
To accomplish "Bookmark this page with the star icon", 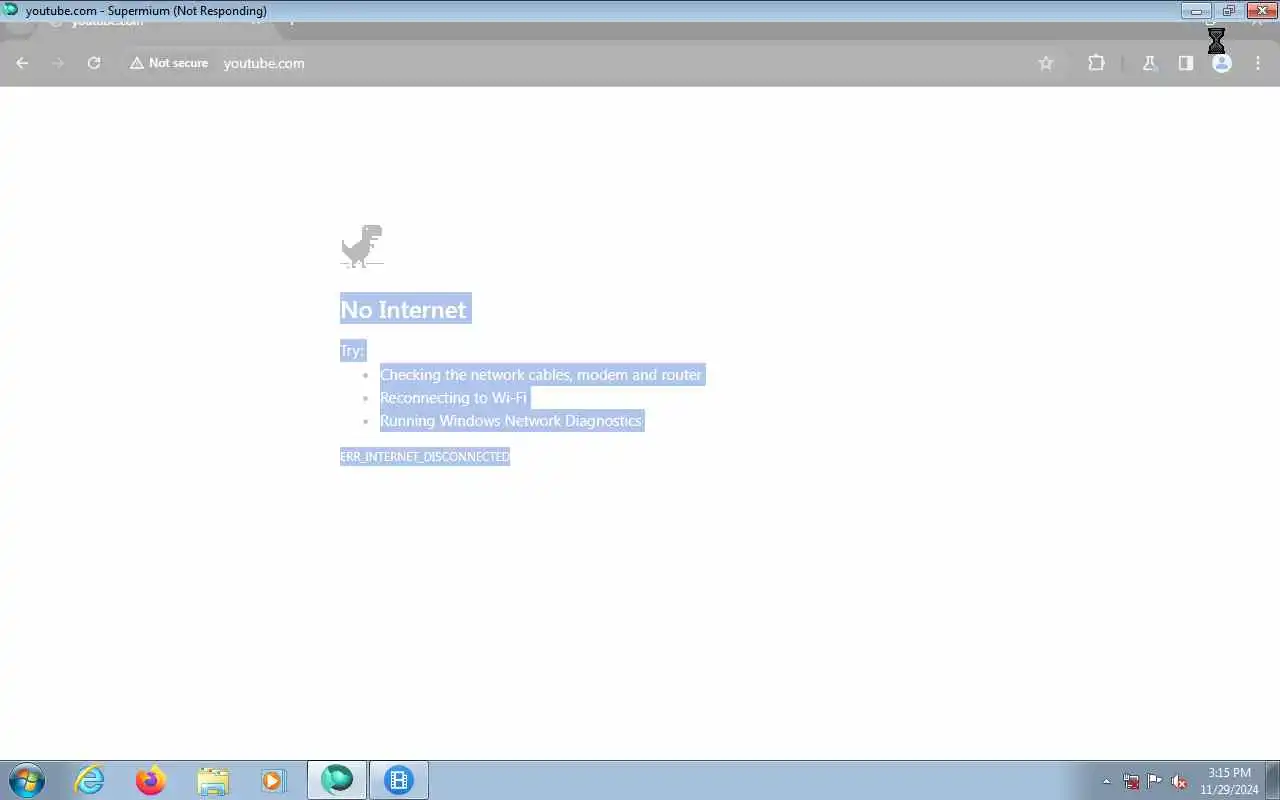I will (1046, 63).
